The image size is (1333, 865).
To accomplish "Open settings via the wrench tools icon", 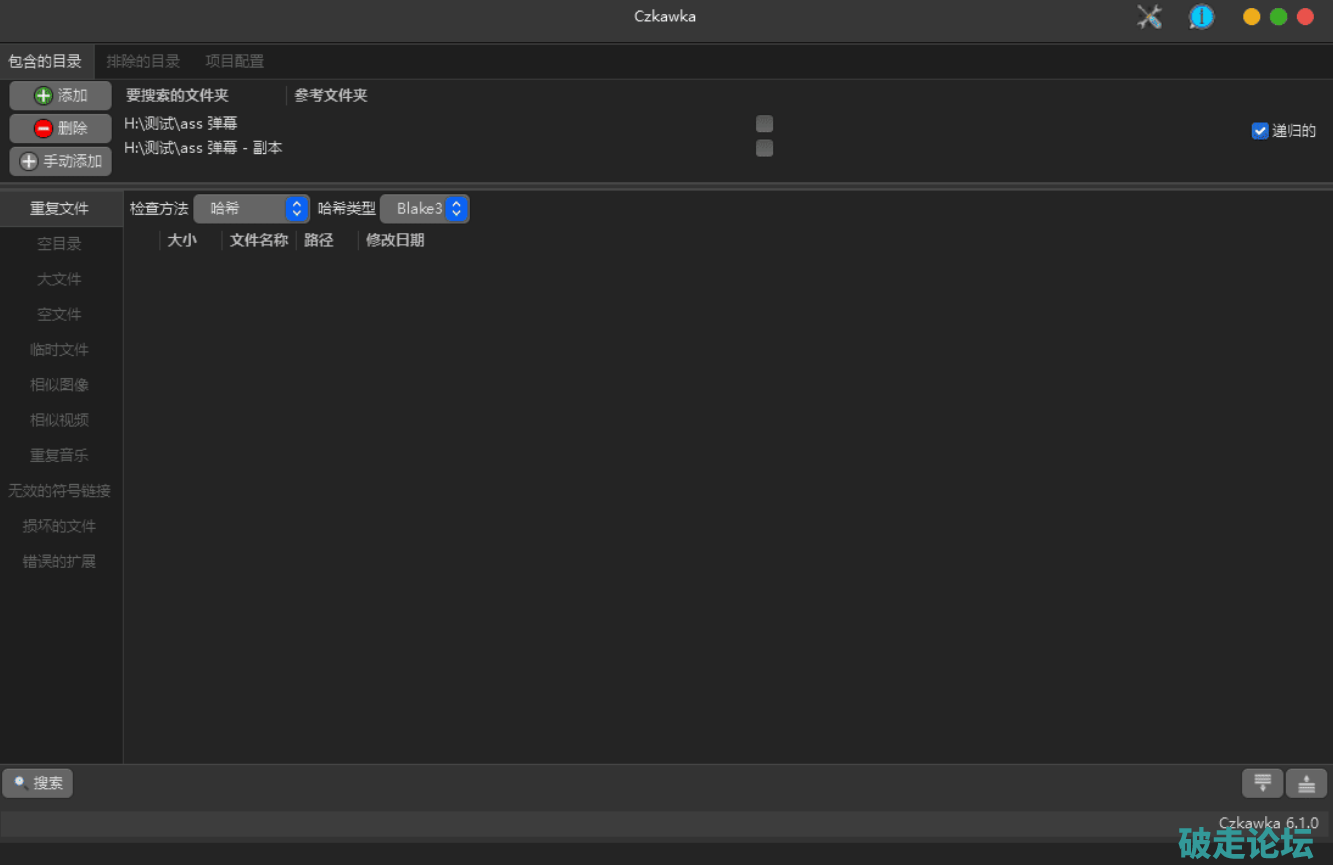I will point(1149,17).
